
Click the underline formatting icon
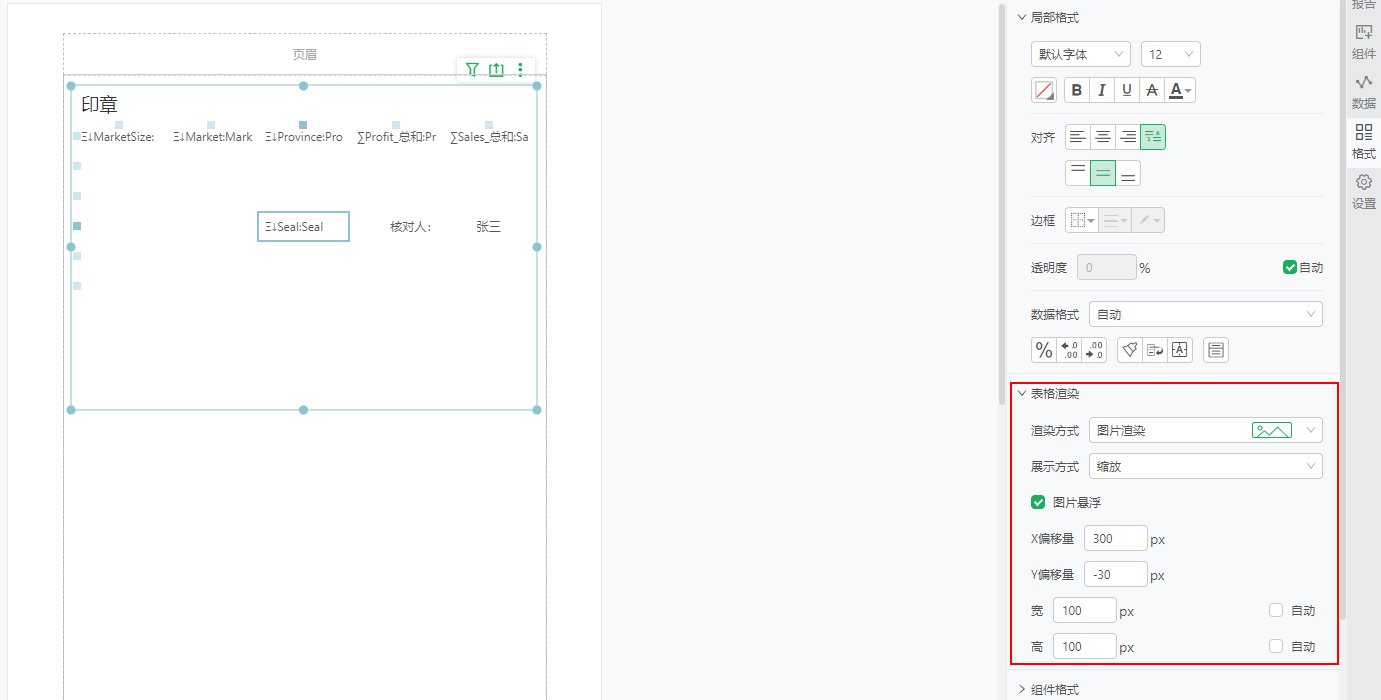coord(1126,90)
